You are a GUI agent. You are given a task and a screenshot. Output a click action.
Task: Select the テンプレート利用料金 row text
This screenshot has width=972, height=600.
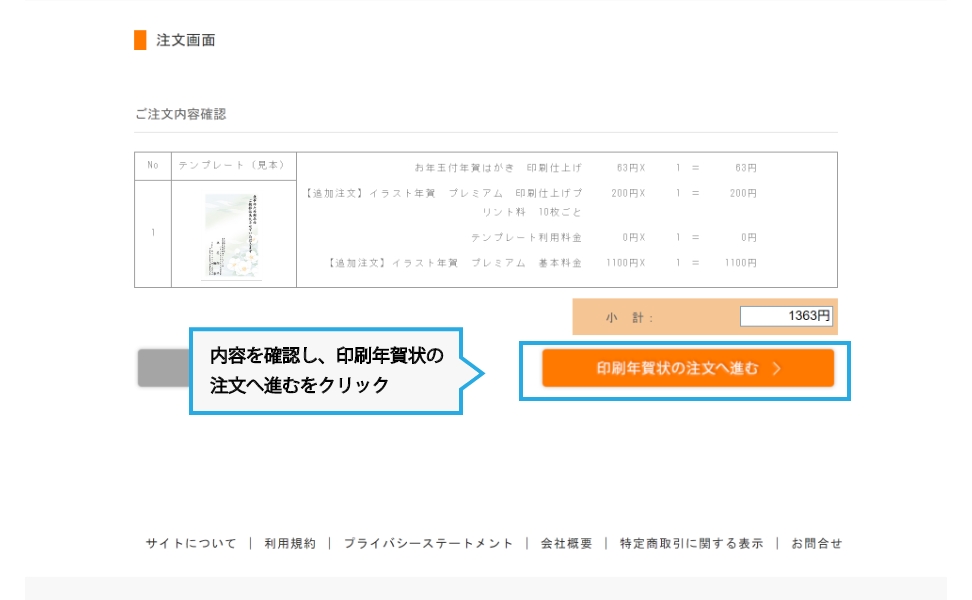click(526, 237)
